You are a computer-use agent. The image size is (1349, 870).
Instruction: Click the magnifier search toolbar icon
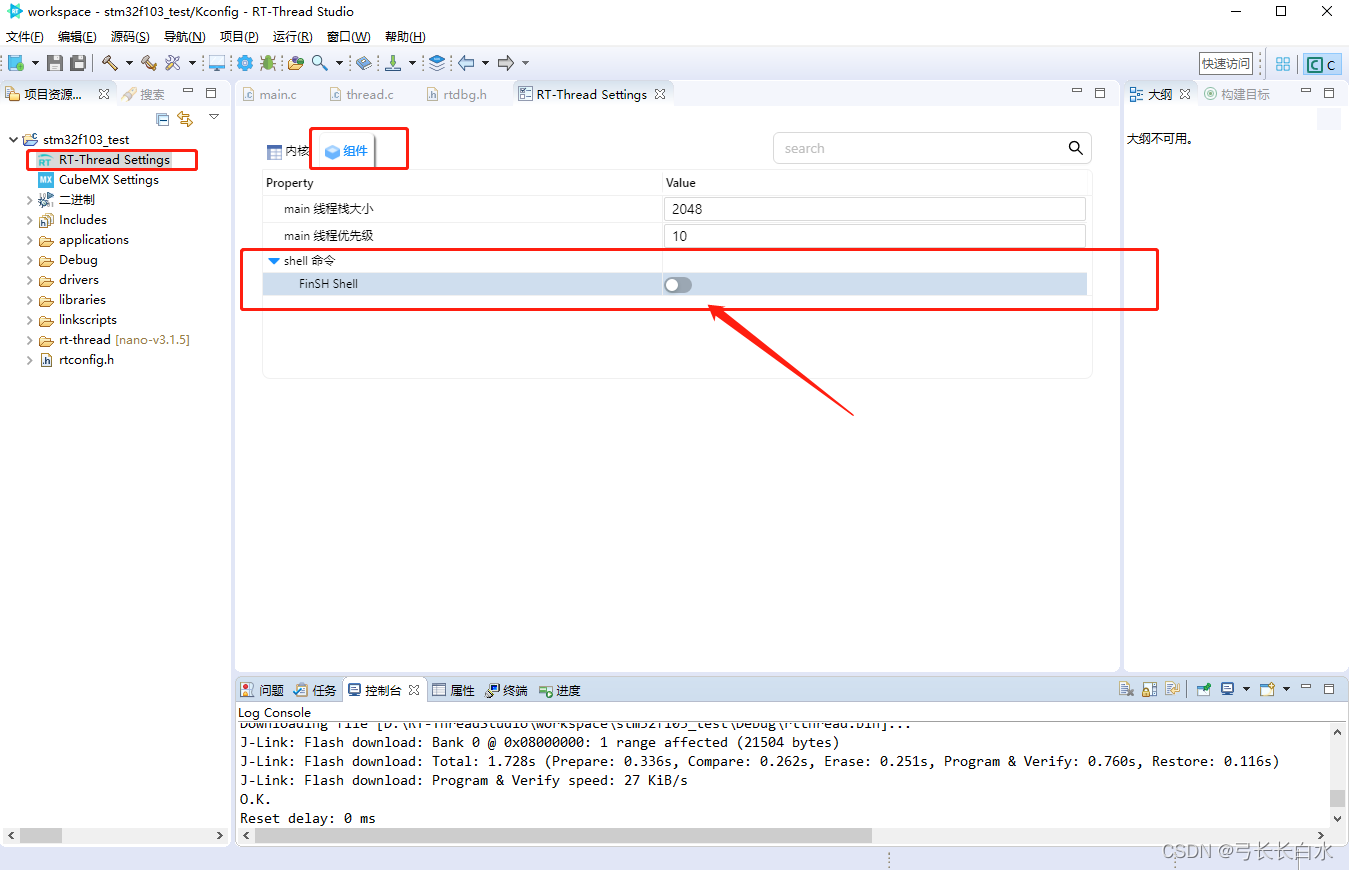tap(320, 63)
